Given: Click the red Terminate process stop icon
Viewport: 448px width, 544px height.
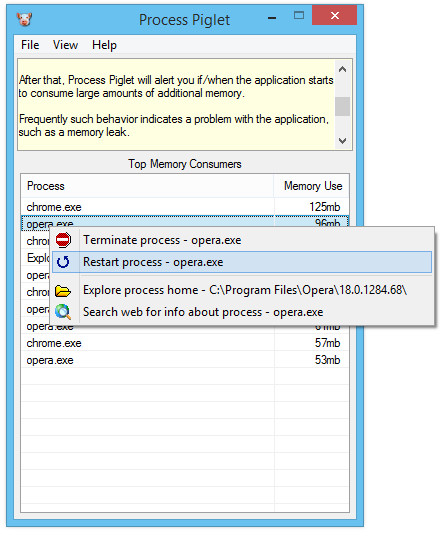Looking at the screenshot, I should pos(63,240).
